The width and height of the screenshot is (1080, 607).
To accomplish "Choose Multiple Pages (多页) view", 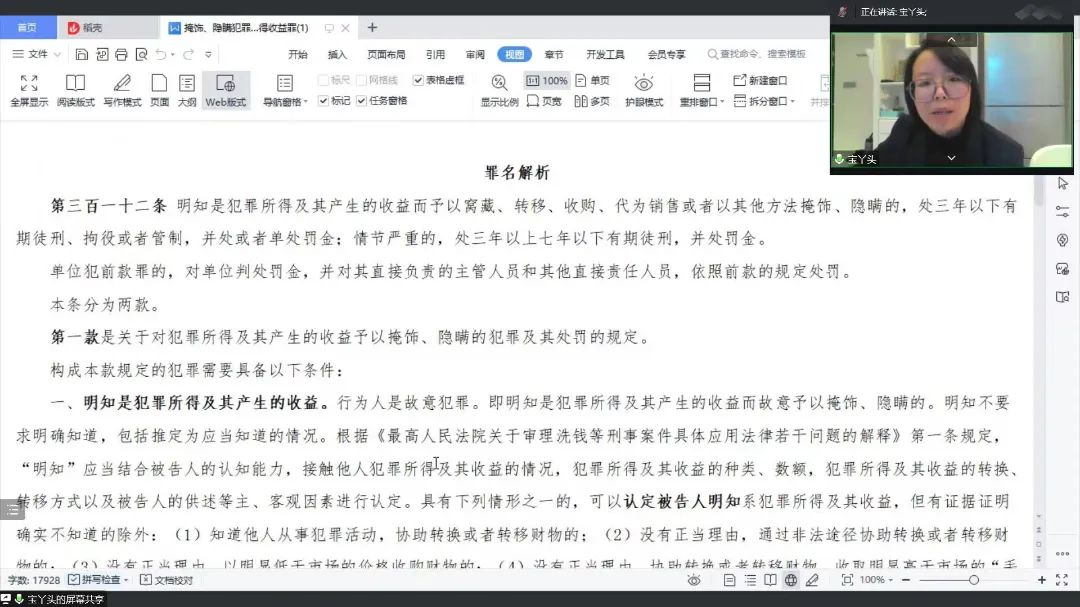I will click(592, 101).
